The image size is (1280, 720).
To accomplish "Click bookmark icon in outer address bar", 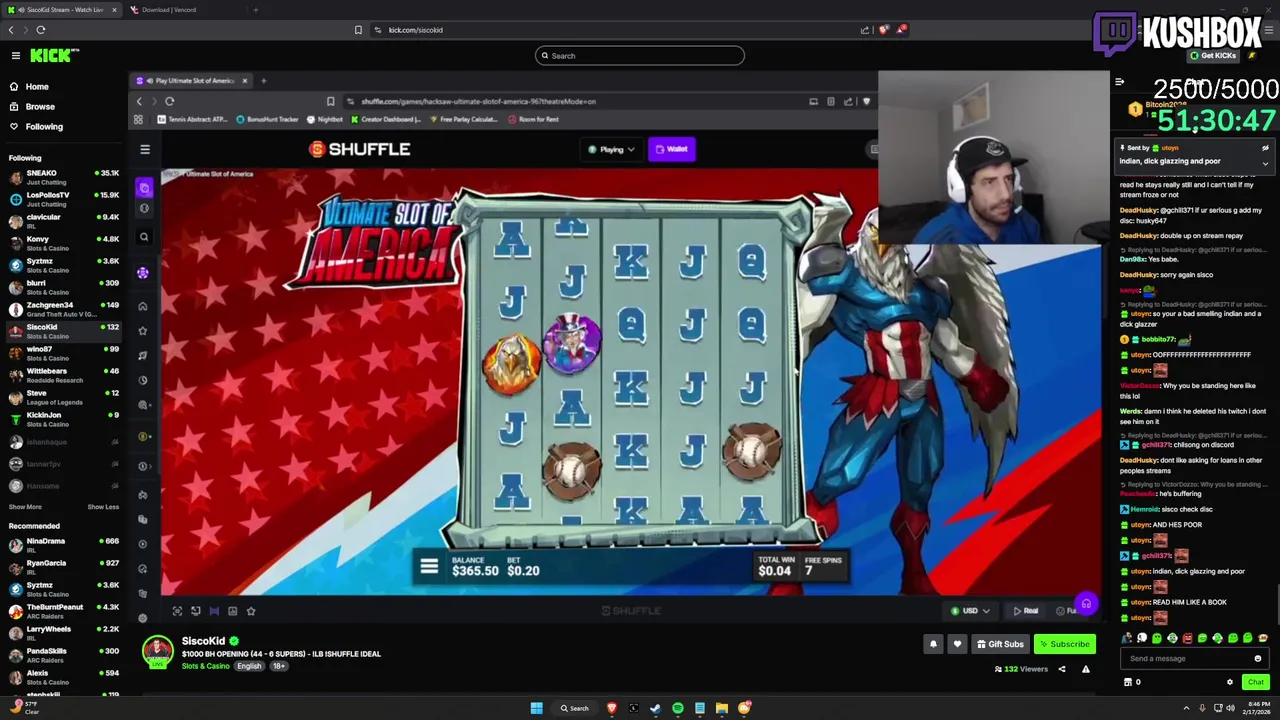I will coord(358,30).
